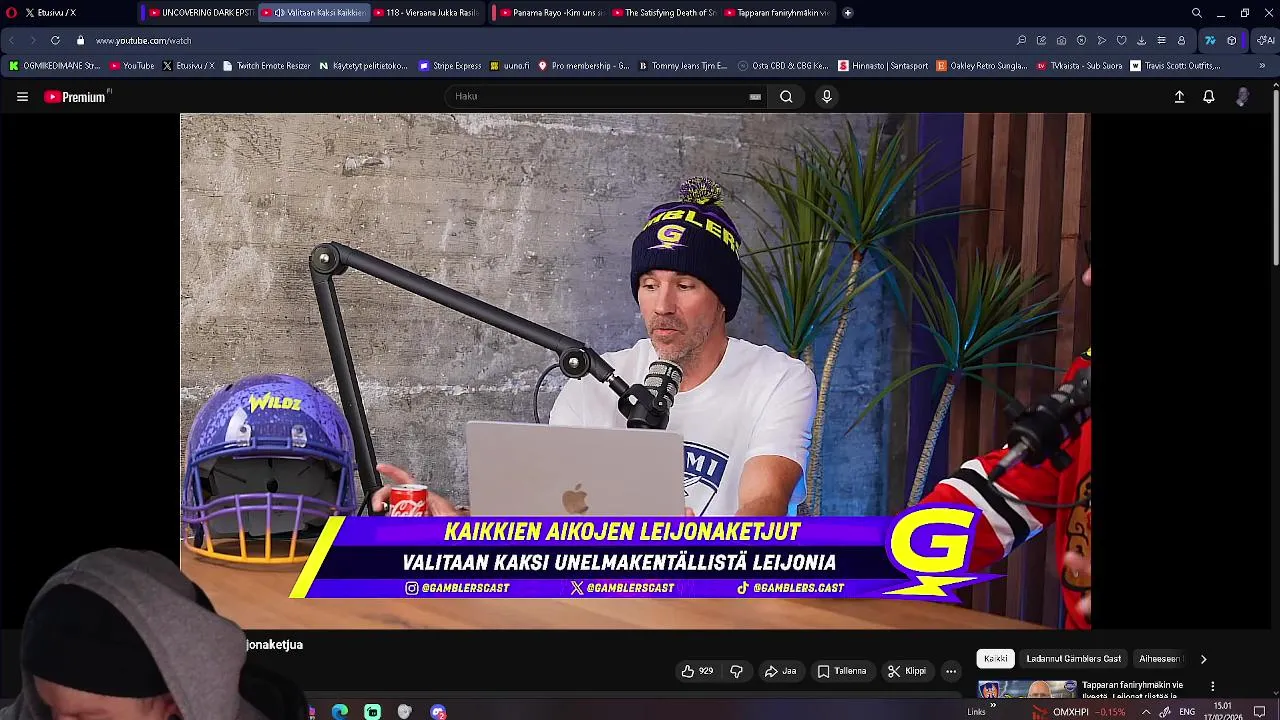Open options for Tapparan faniryhmäkin video suggestion

[1212, 686]
